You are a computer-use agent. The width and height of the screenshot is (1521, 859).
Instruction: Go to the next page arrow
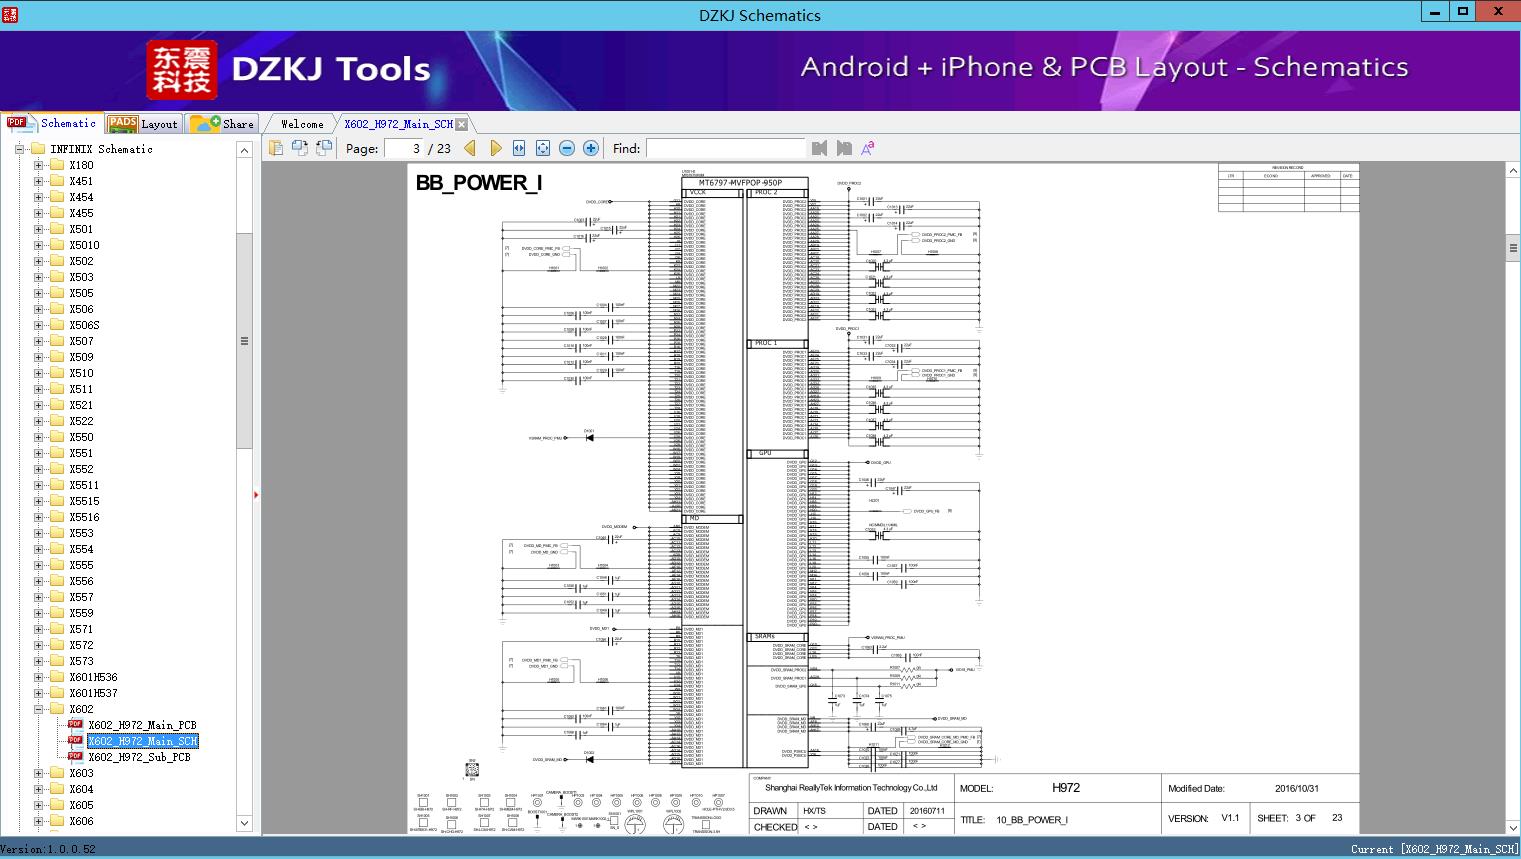495,148
